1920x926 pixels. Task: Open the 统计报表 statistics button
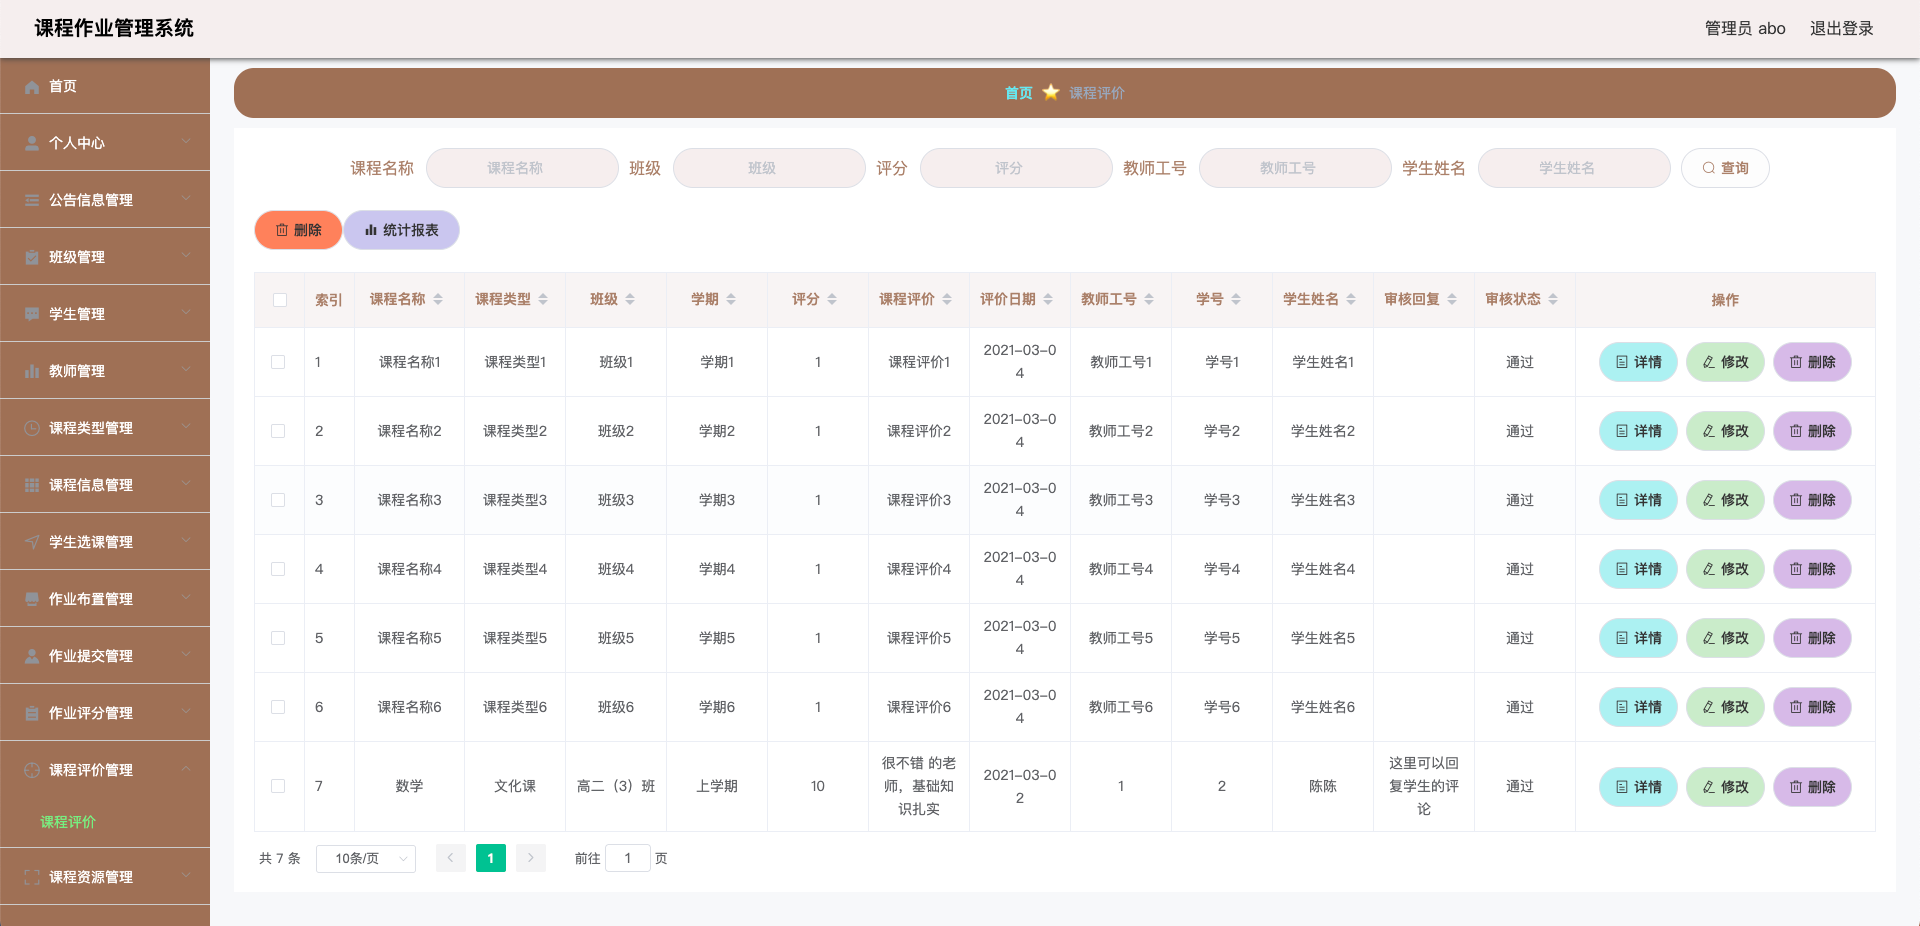tap(402, 230)
